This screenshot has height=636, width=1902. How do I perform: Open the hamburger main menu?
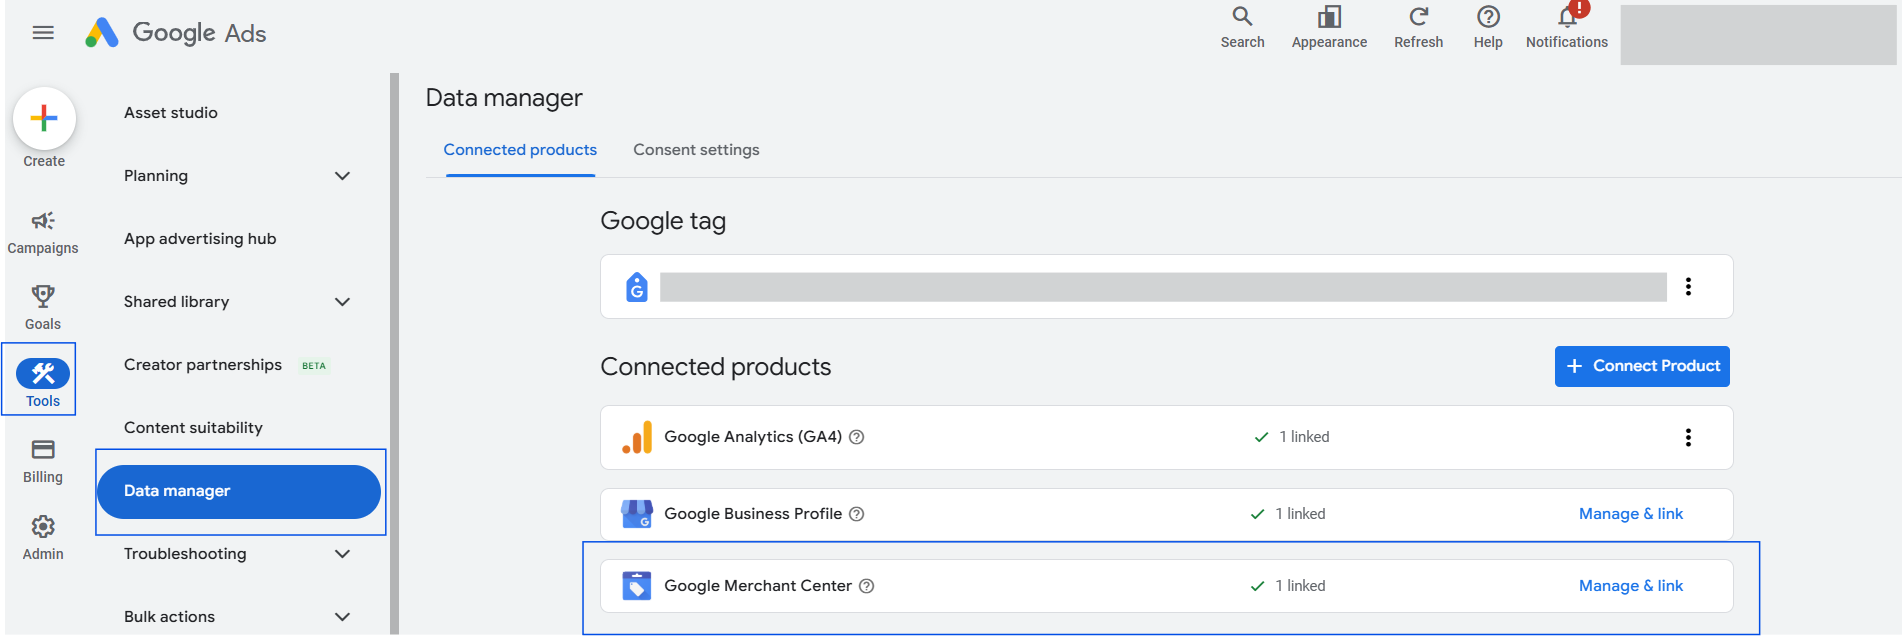pos(43,33)
